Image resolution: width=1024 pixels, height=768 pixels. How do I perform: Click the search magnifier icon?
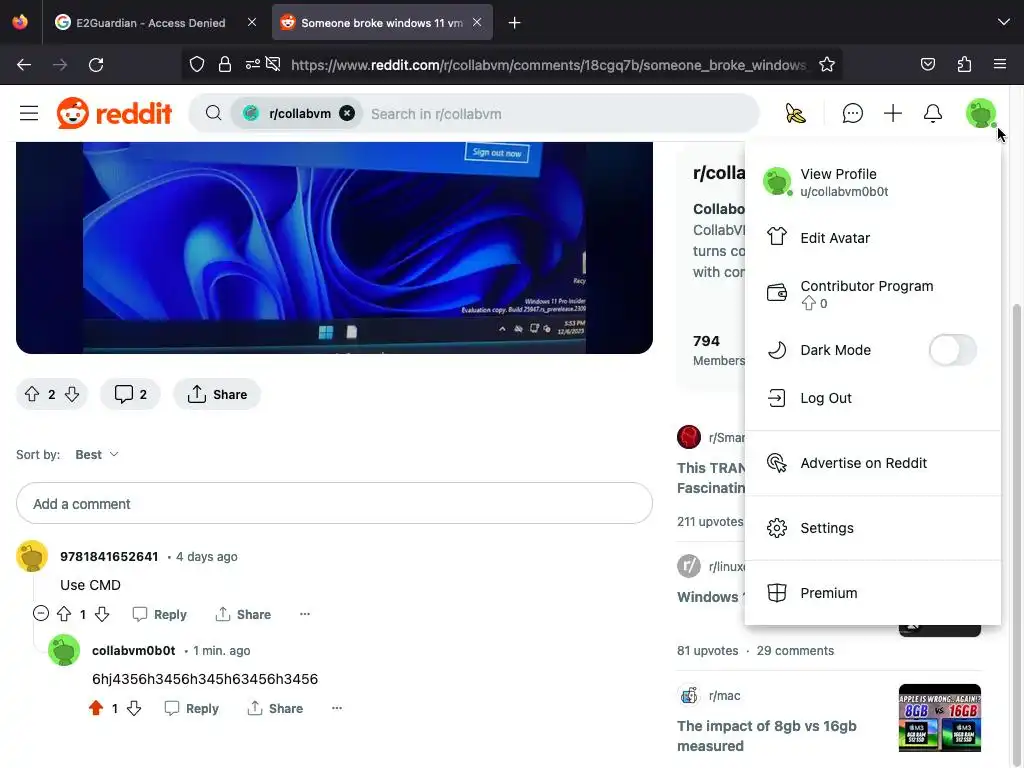coord(213,114)
